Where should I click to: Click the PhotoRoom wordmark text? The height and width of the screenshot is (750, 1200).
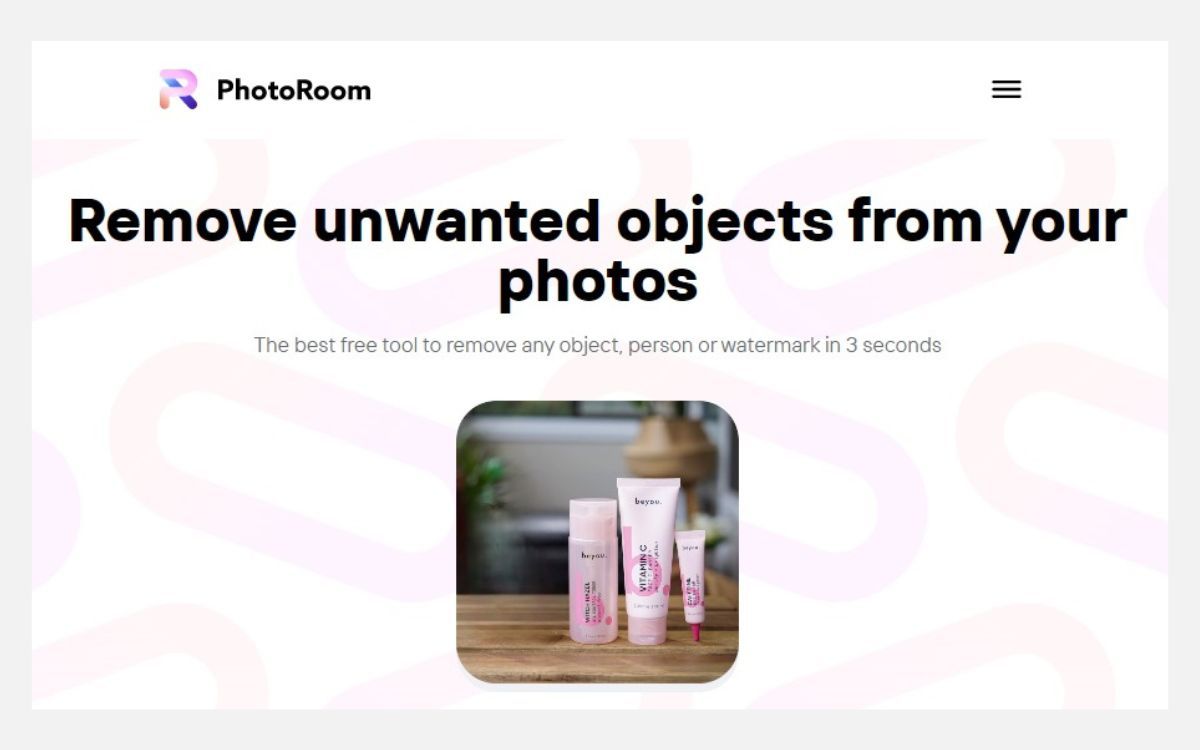point(294,90)
